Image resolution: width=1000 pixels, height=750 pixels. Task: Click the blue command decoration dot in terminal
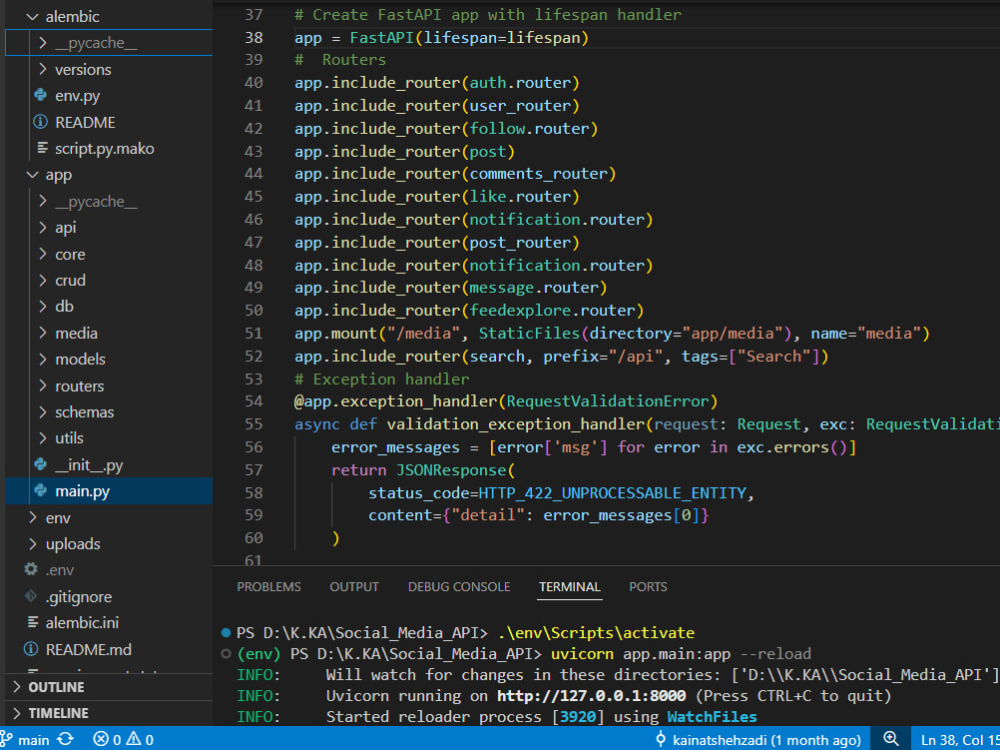(x=226, y=633)
